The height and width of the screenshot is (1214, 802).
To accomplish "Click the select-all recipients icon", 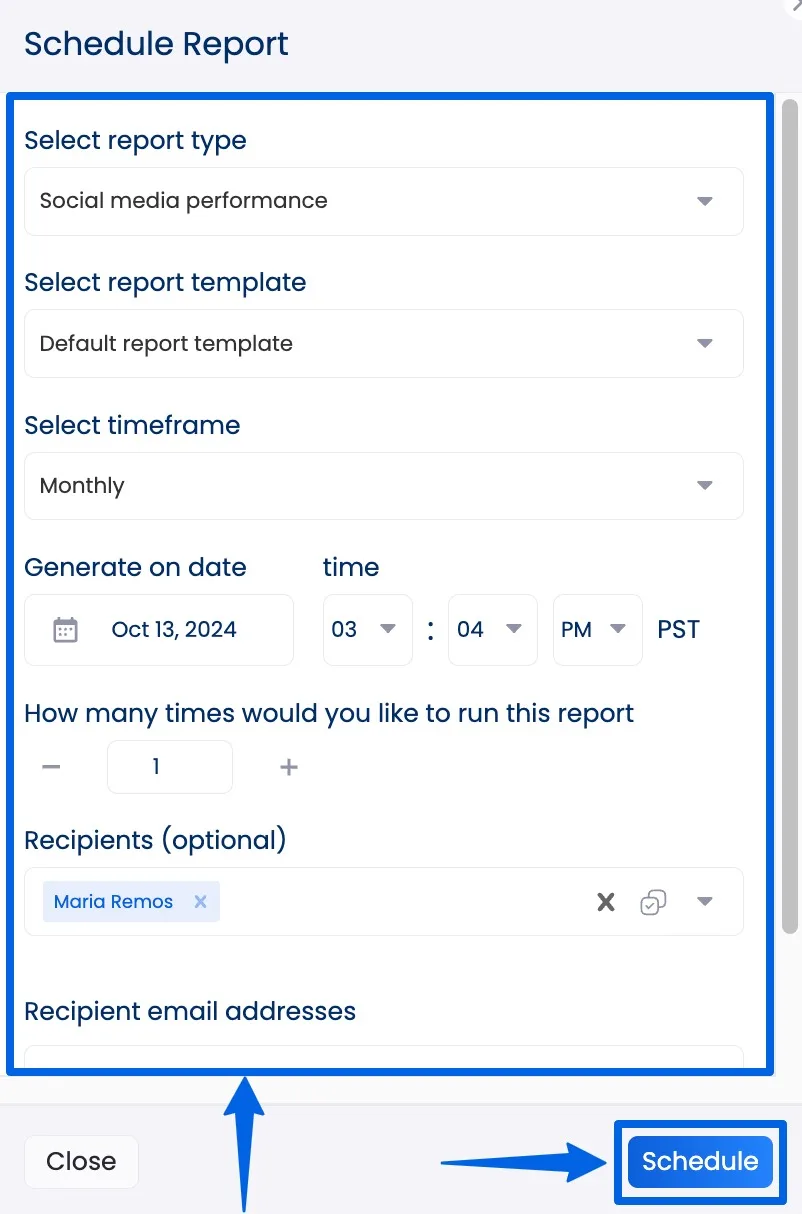I will coord(654,901).
